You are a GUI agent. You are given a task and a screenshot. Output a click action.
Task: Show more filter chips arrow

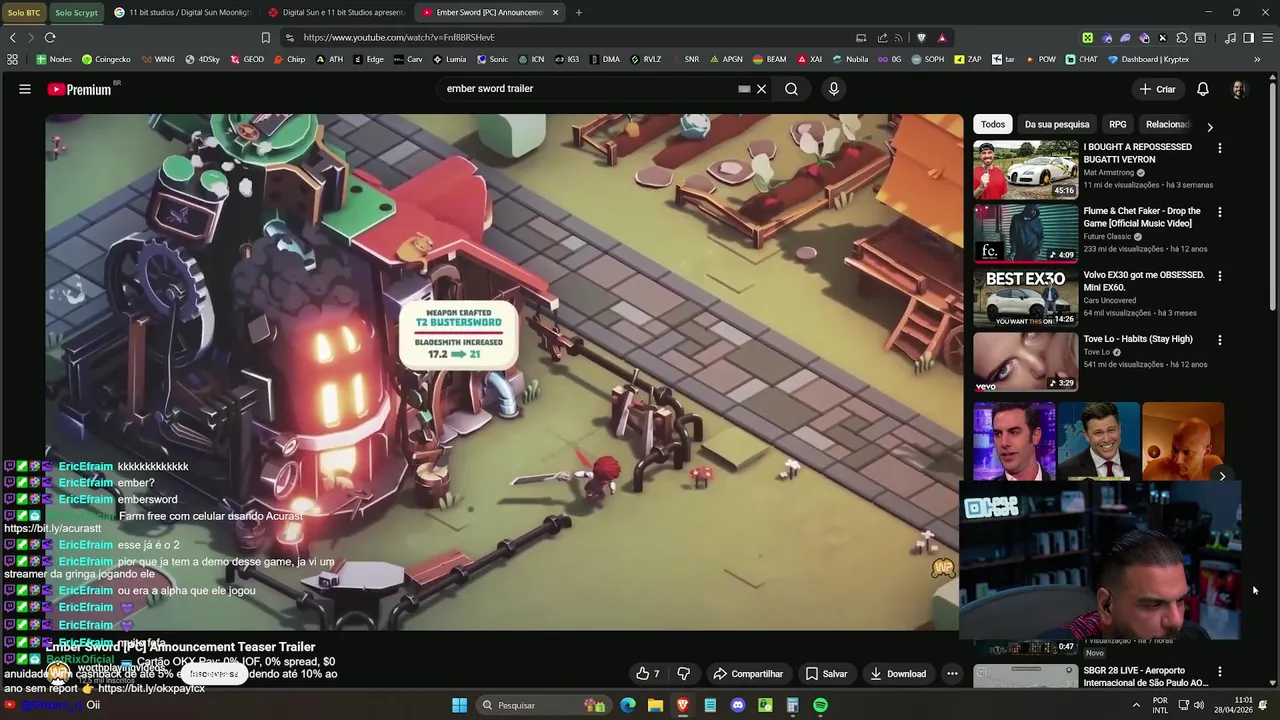tap(1210, 127)
